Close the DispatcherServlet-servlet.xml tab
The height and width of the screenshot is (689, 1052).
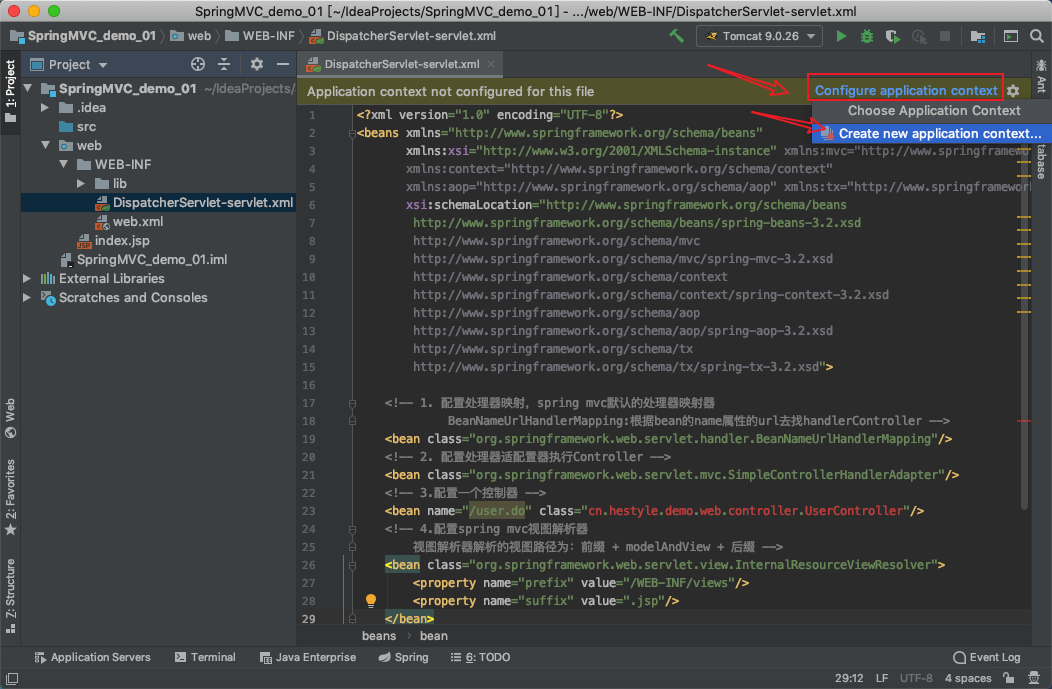(x=491, y=64)
